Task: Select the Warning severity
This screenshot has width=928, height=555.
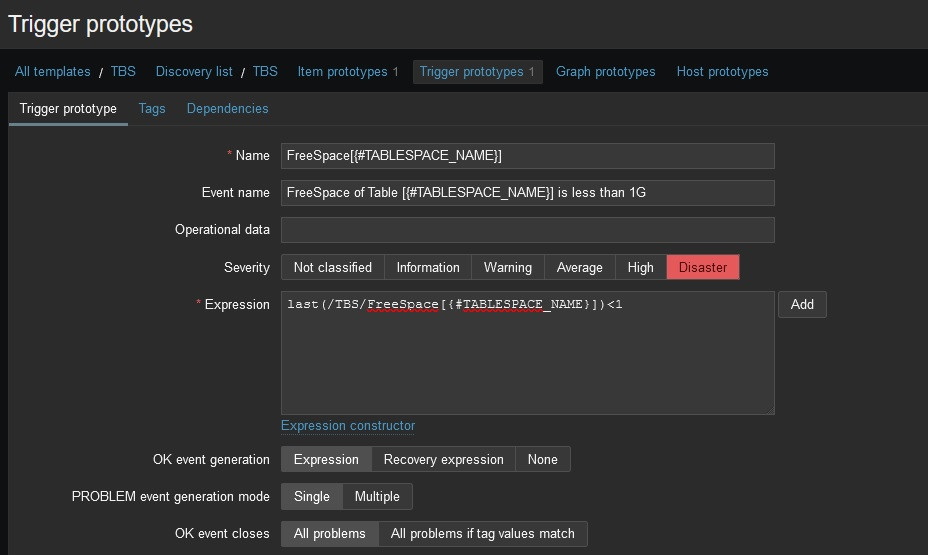Action: point(507,268)
